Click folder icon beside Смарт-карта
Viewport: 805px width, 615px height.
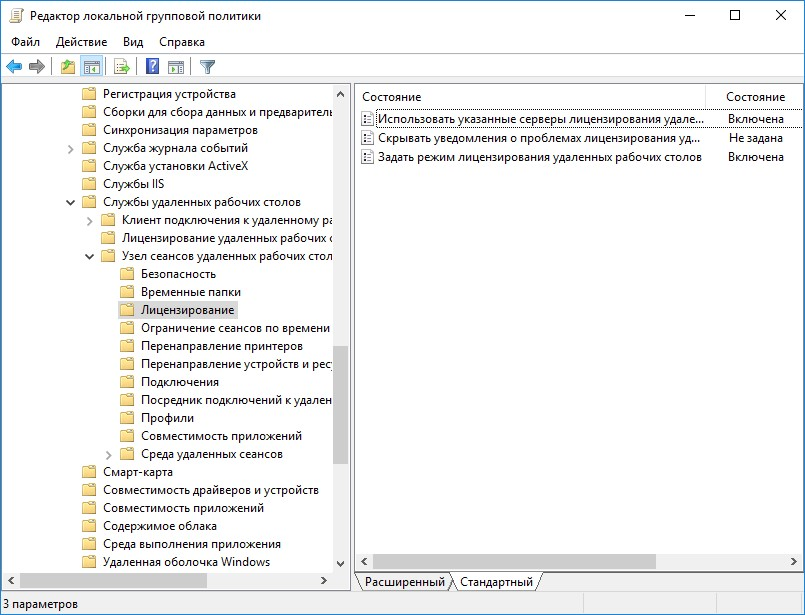[89, 472]
